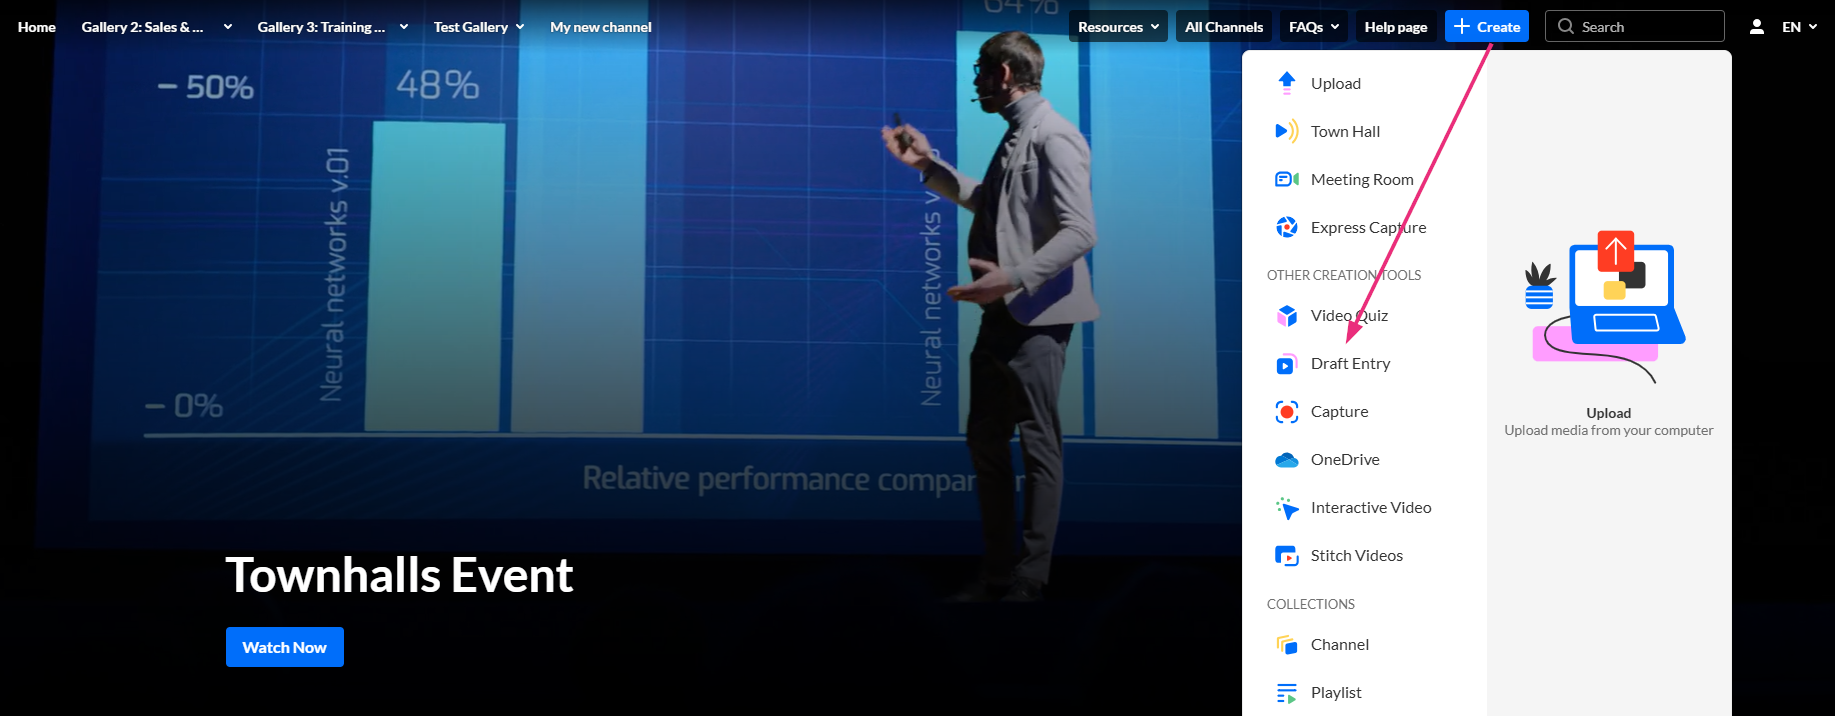Click the Upload arrow icon in Create menu
The image size is (1835, 716).
(x=1286, y=83)
